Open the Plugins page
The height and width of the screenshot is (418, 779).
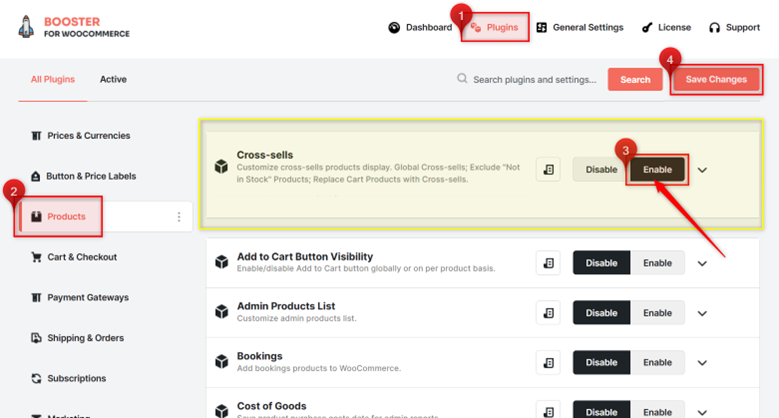[x=494, y=27]
